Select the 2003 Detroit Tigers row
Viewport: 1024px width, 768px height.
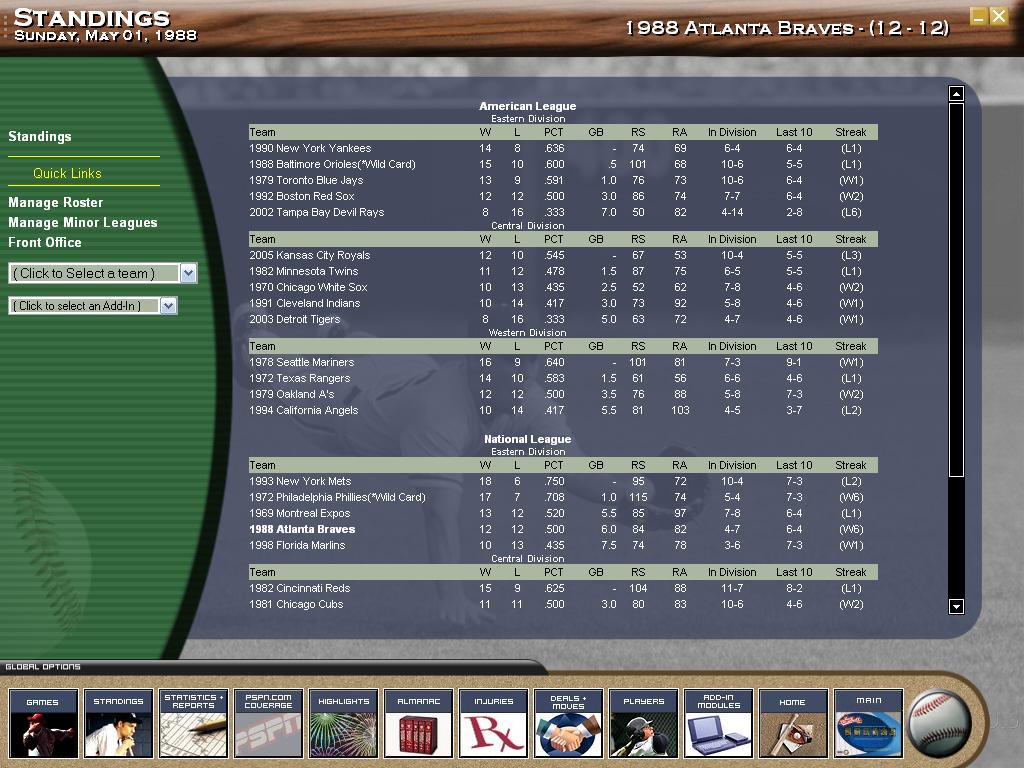point(563,319)
